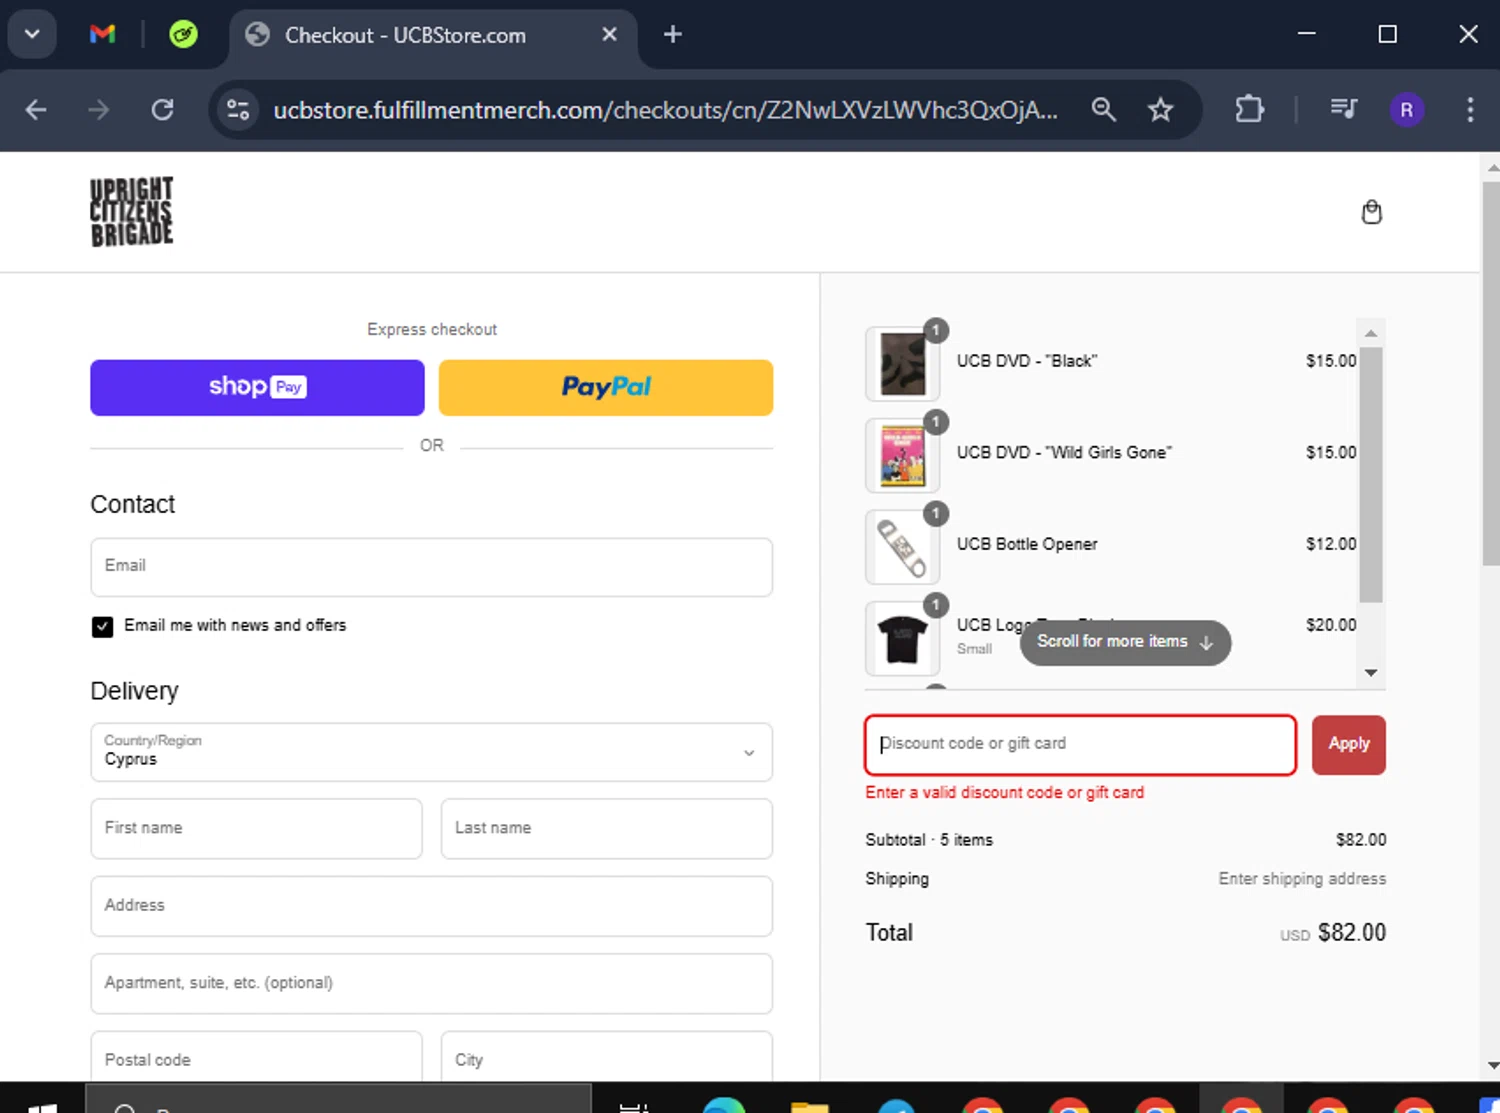Click the Last name field
This screenshot has height=1113, width=1500.
(606, 828)
